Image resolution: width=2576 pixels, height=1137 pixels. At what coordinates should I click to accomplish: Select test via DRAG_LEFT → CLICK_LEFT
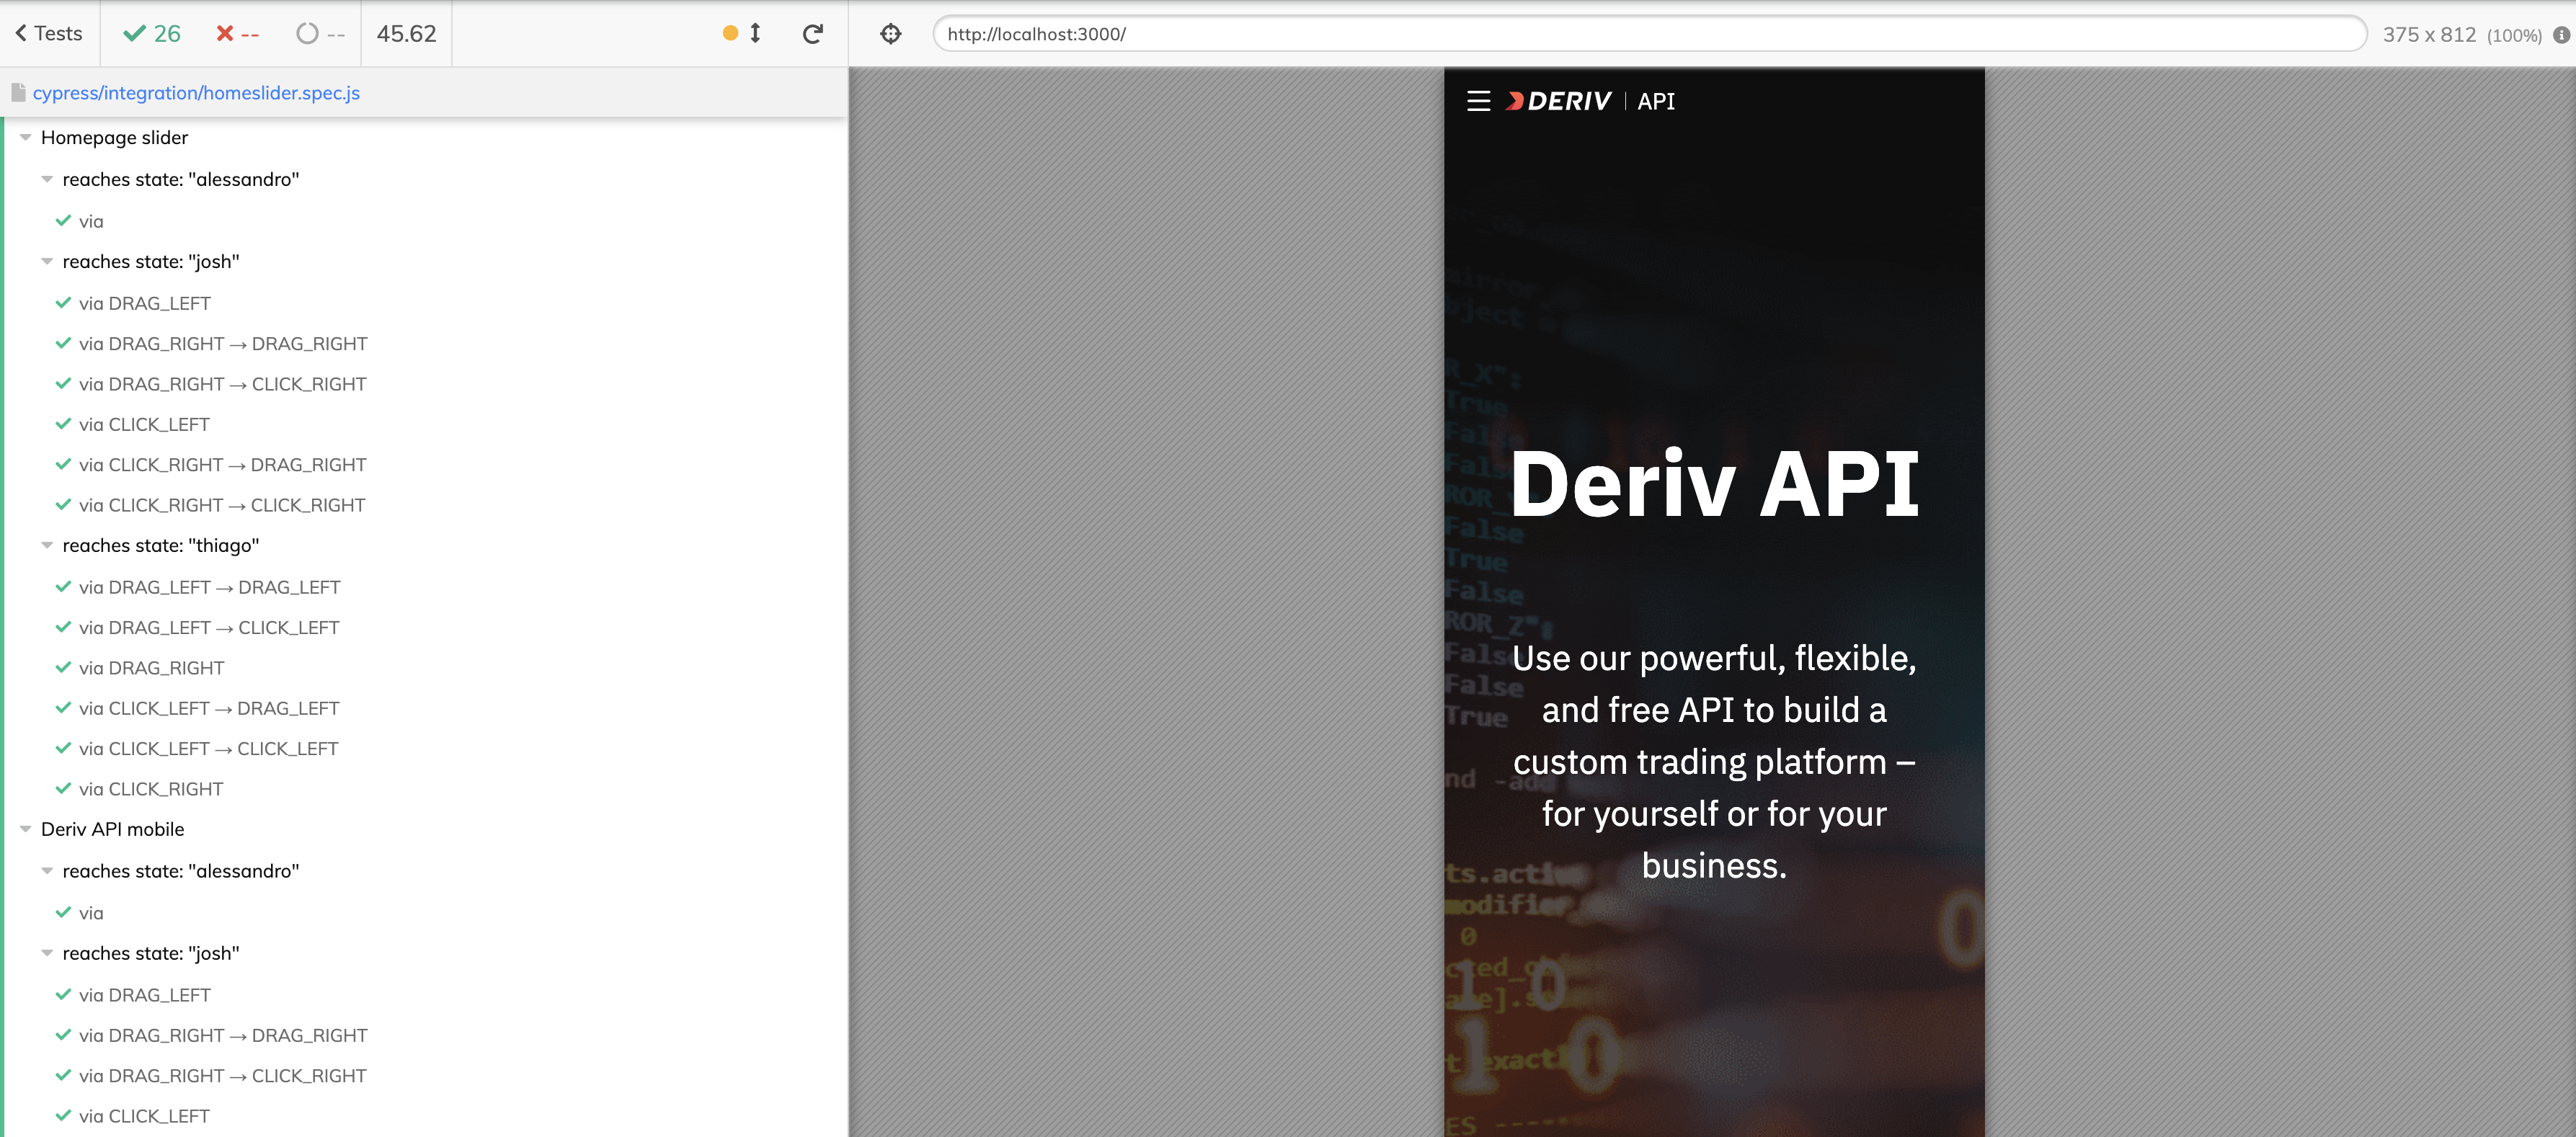209,628
